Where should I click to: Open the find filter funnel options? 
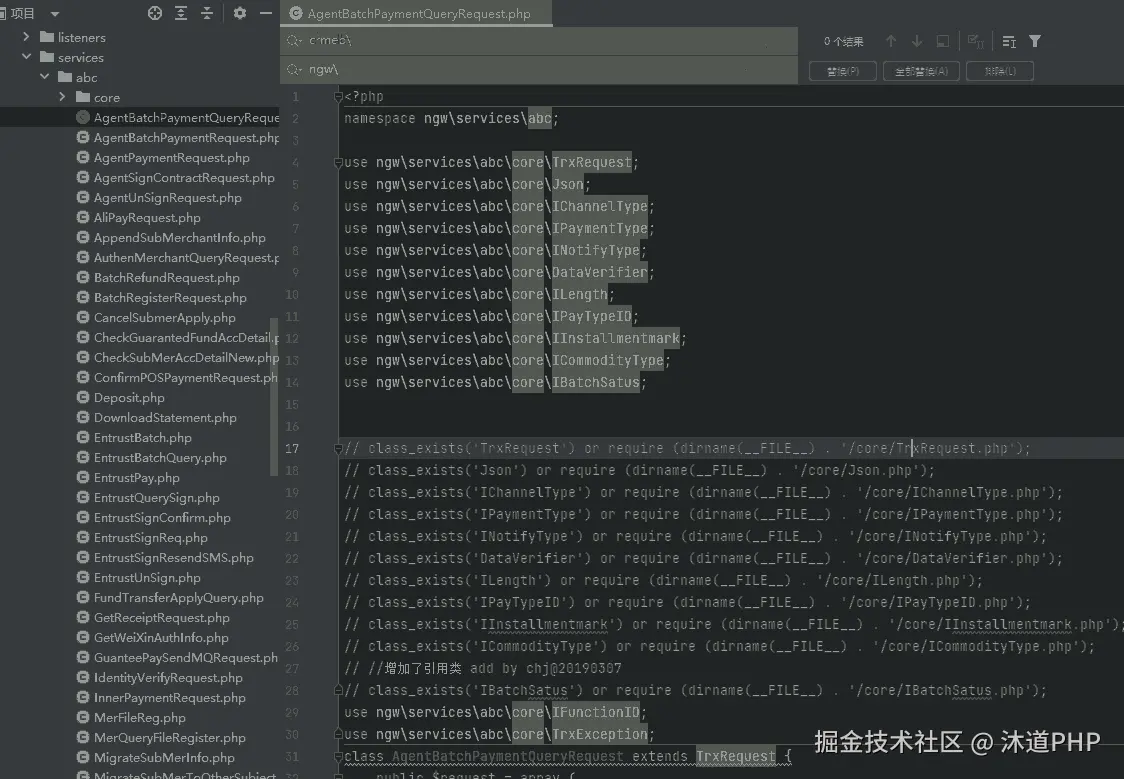(x=1035, y=42)
